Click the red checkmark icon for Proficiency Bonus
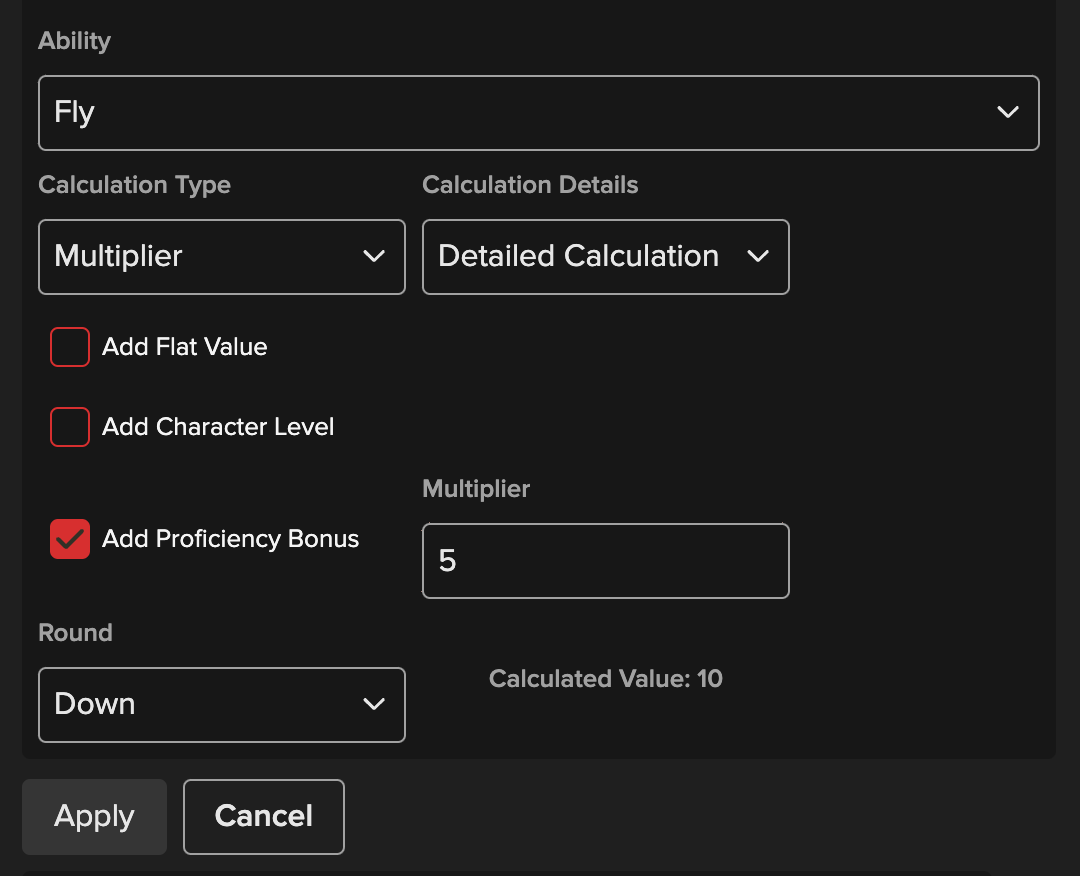1080x876 pixels. (x=70, y=539)
